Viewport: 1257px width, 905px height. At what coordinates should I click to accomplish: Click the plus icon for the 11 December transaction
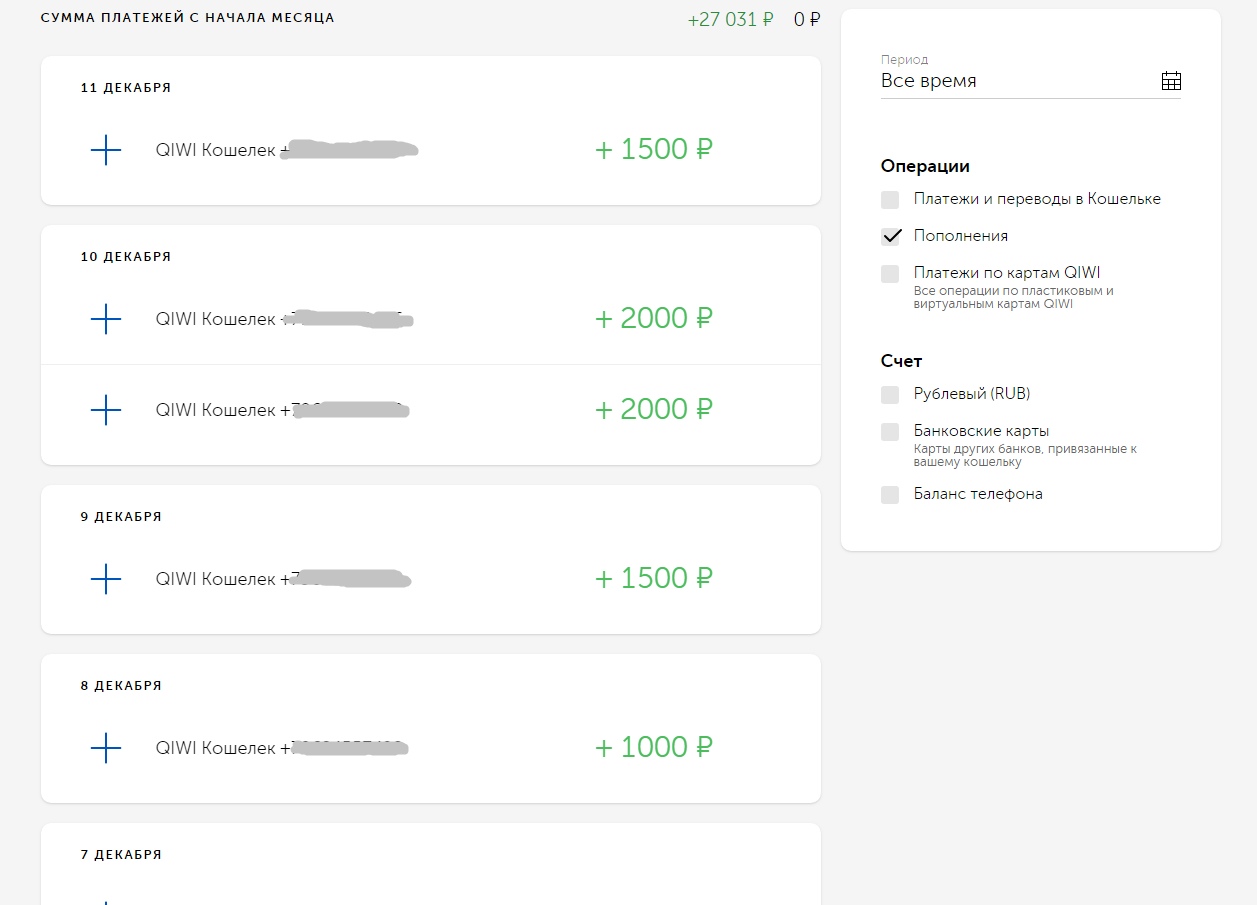tap(105, 150)
